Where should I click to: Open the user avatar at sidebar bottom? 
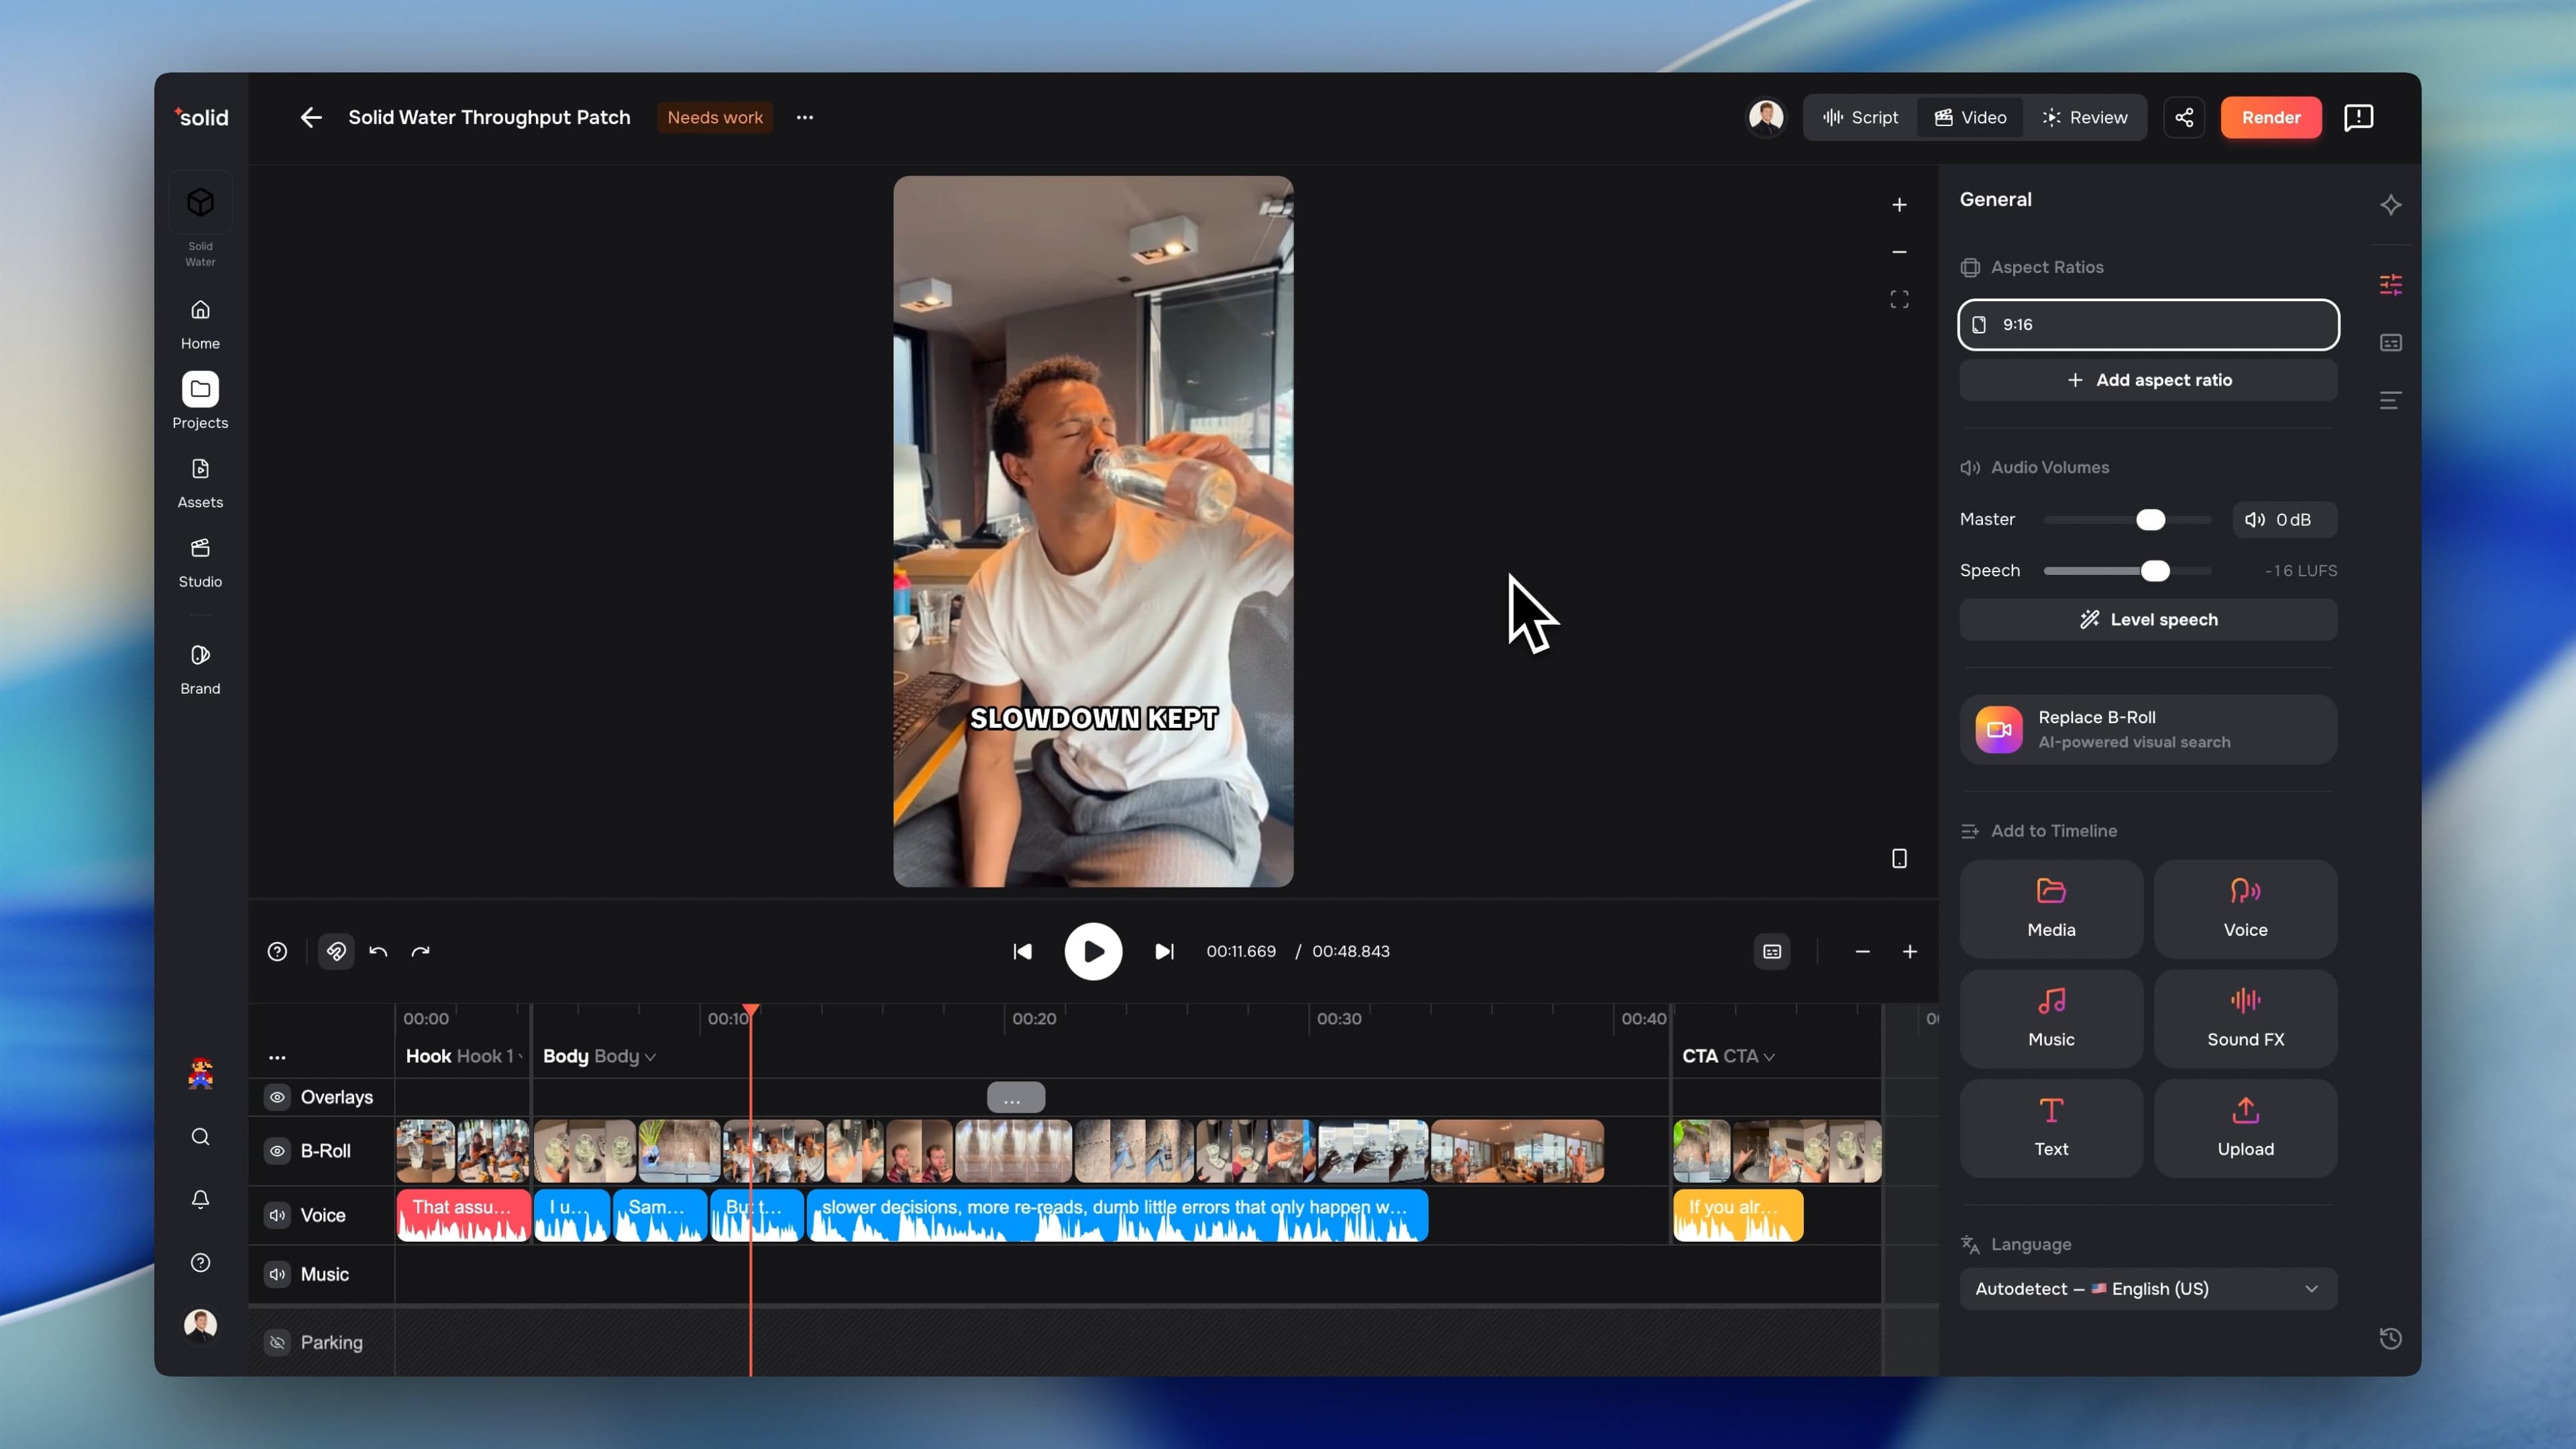pos(200,1325)
